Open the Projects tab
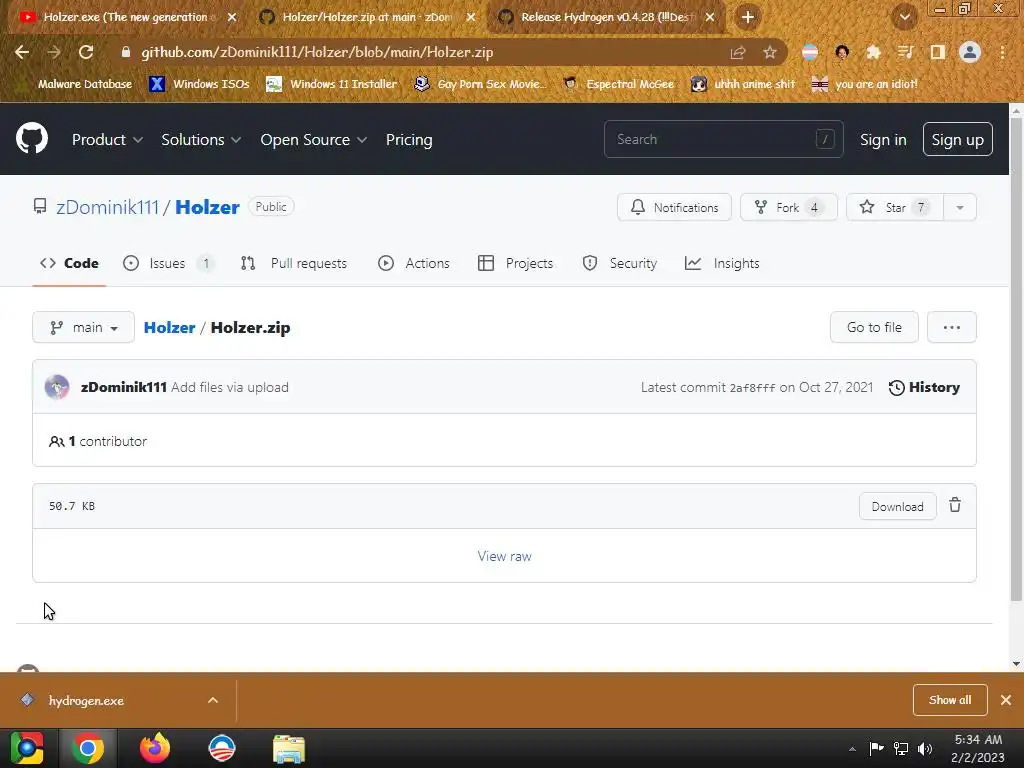 point(516,263)
